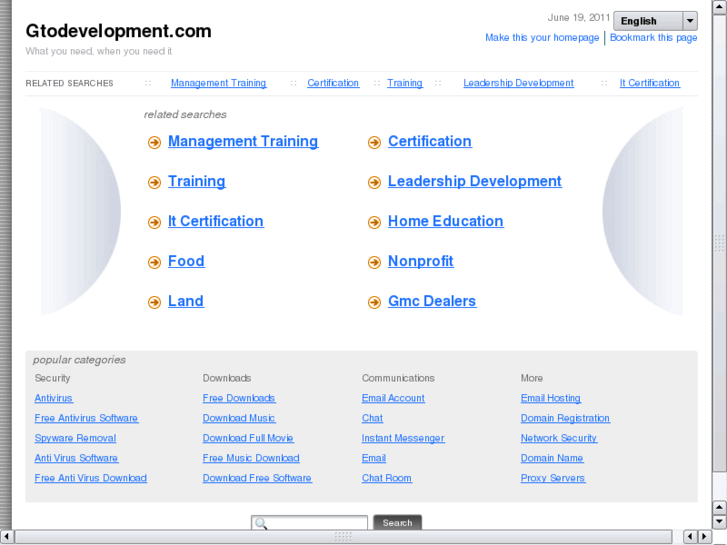This screenshot has height=545, width=727.
Task: Open Free Antivirus Software link
Action: click(86, 418)
